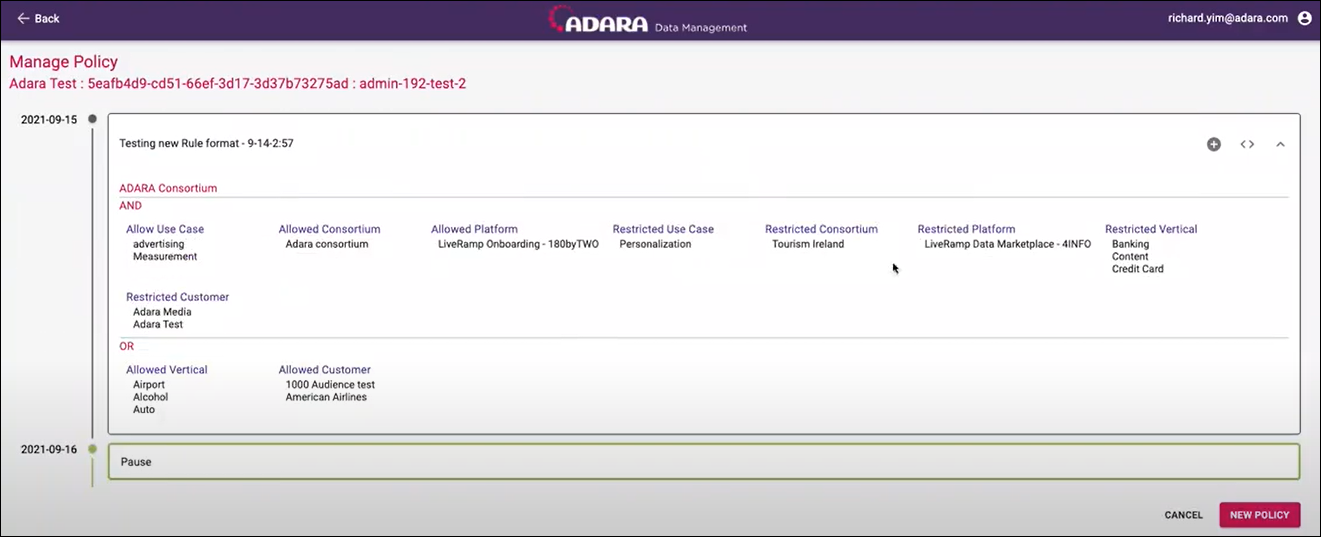Click the ADARA Consortium section label
The image size is (1321, 537).
pos(168,188)
